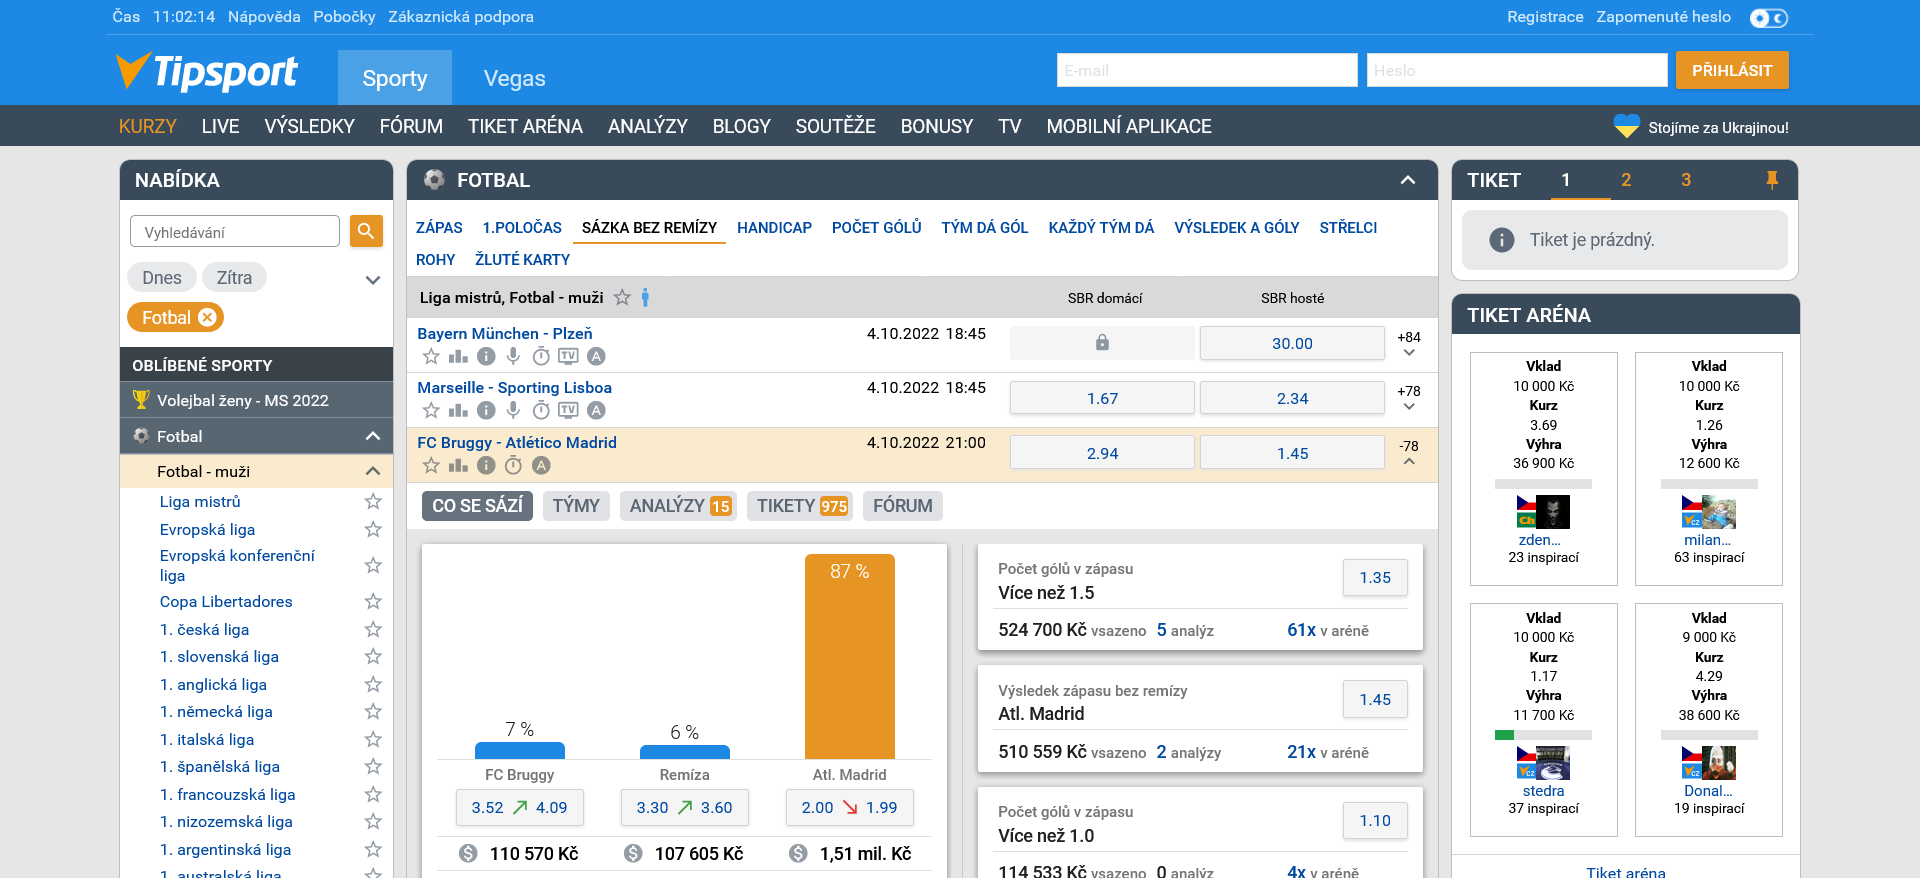Click the Ukraine heart icon

(1627, 126)
